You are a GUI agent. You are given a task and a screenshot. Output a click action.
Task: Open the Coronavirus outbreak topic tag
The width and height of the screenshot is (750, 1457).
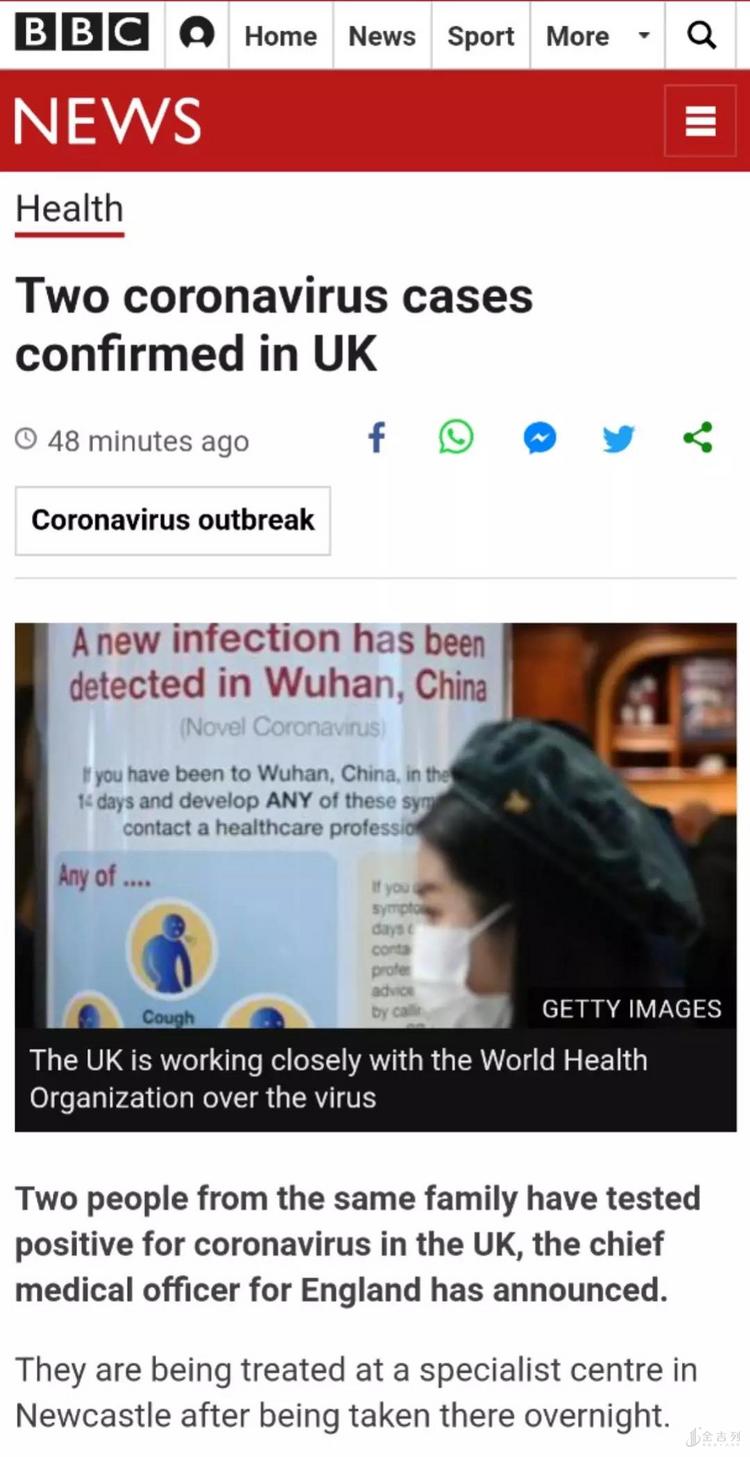[x=173, y=520]
